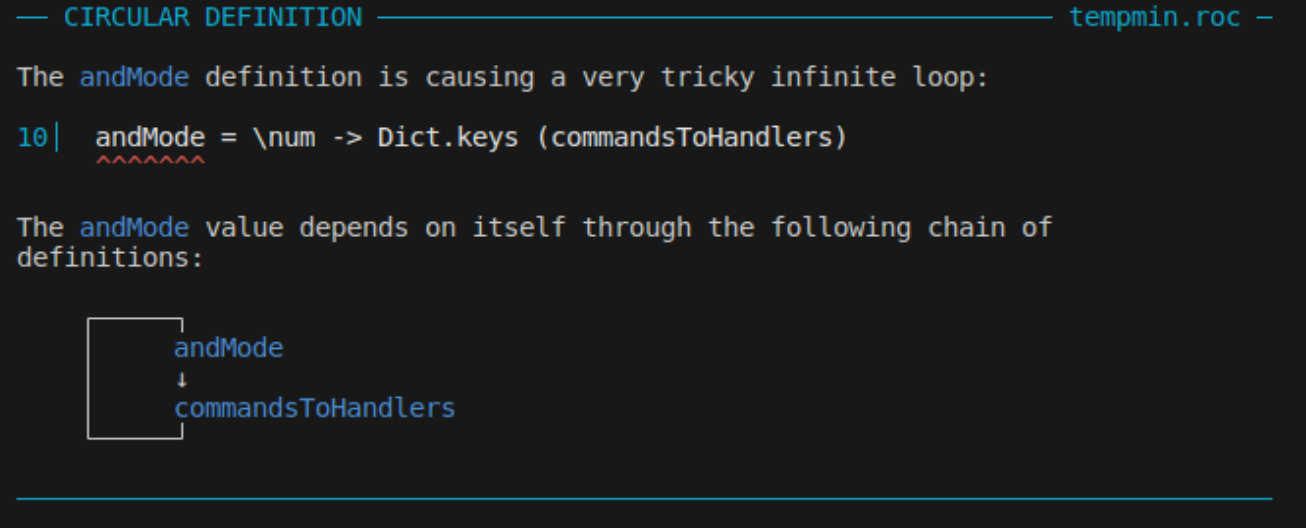Screen dimensions: 1306x528
Task: Click the down arrow in the chain
Action: pos(181,379)
